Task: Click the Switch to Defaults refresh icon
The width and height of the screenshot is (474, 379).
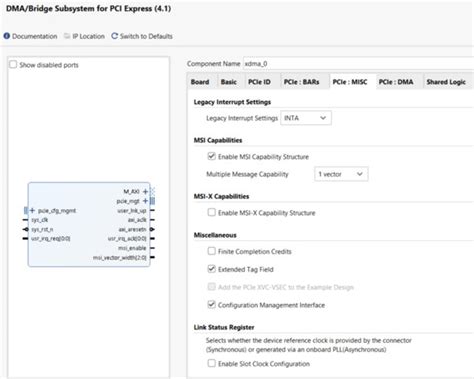Action: point(114,36)
